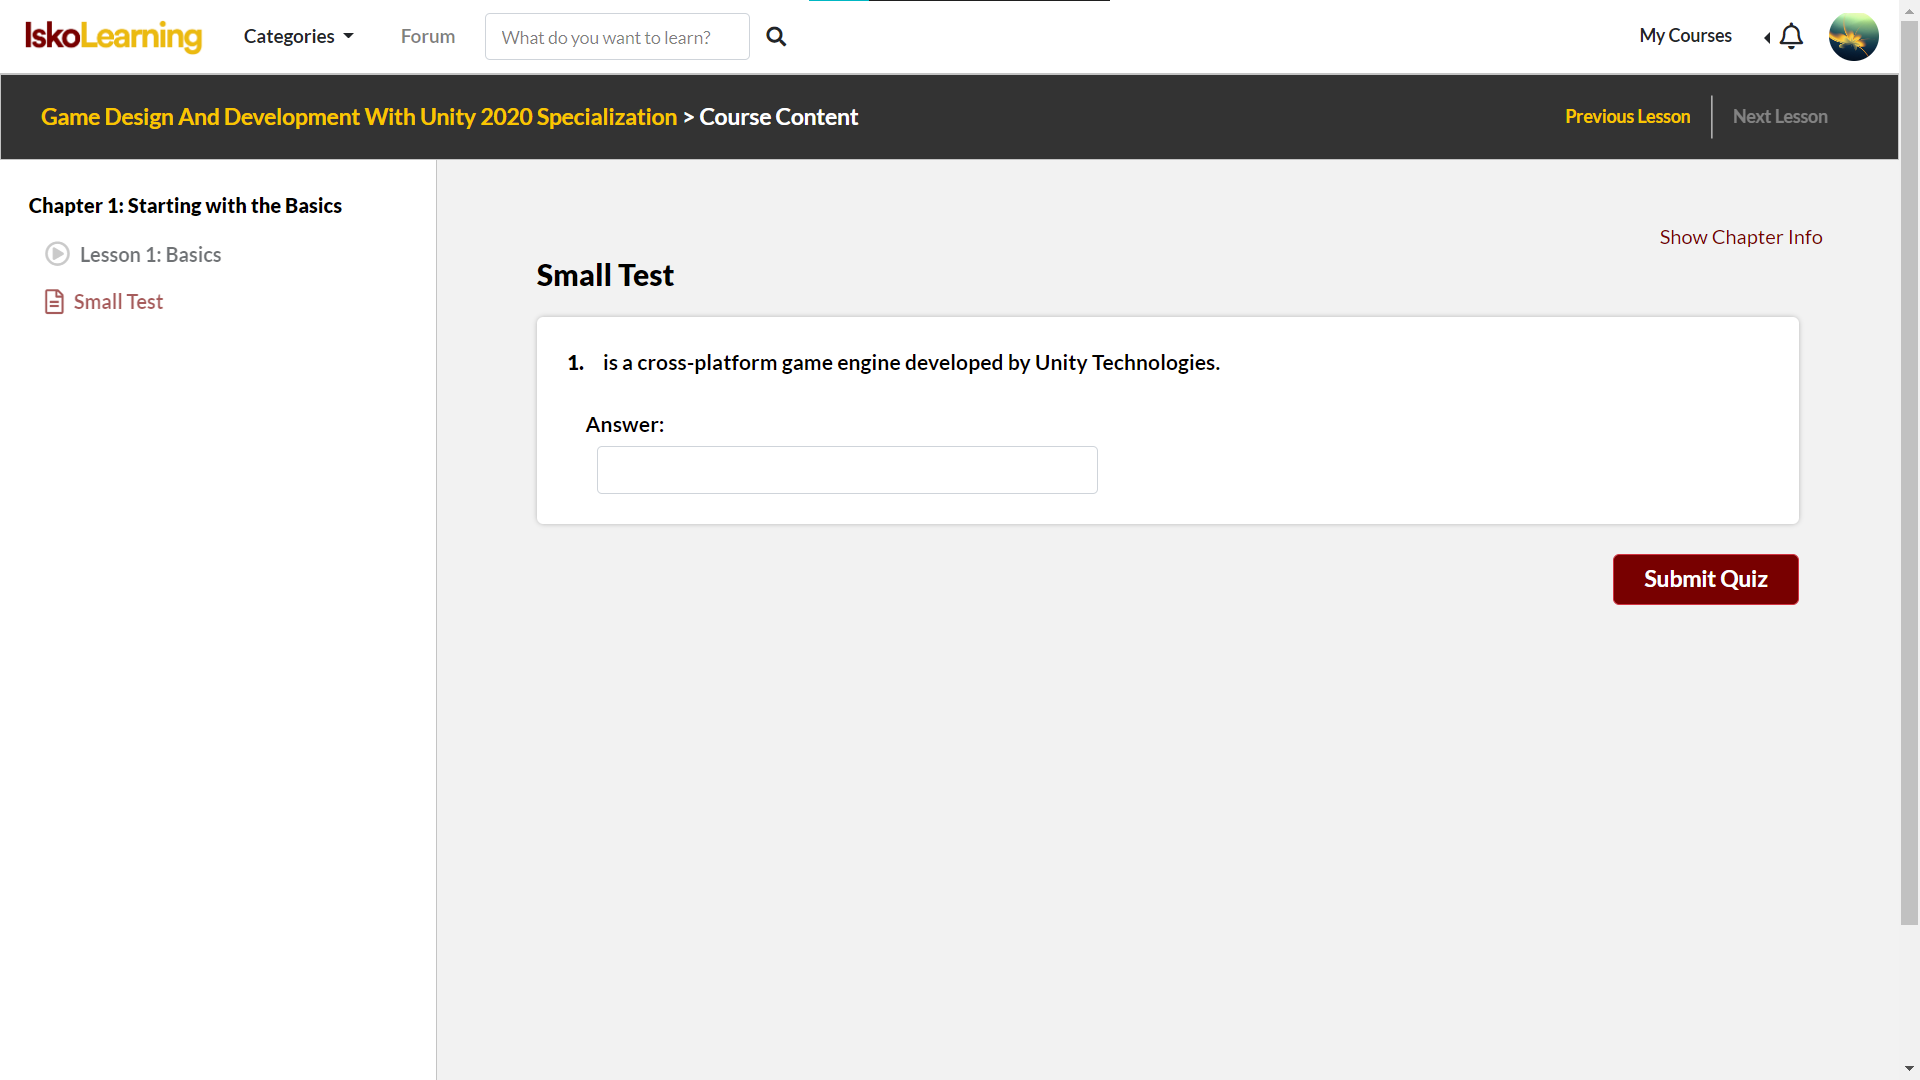Select Small Test in sidebar
The image size is (1920, 1080).
coord(118,302)
